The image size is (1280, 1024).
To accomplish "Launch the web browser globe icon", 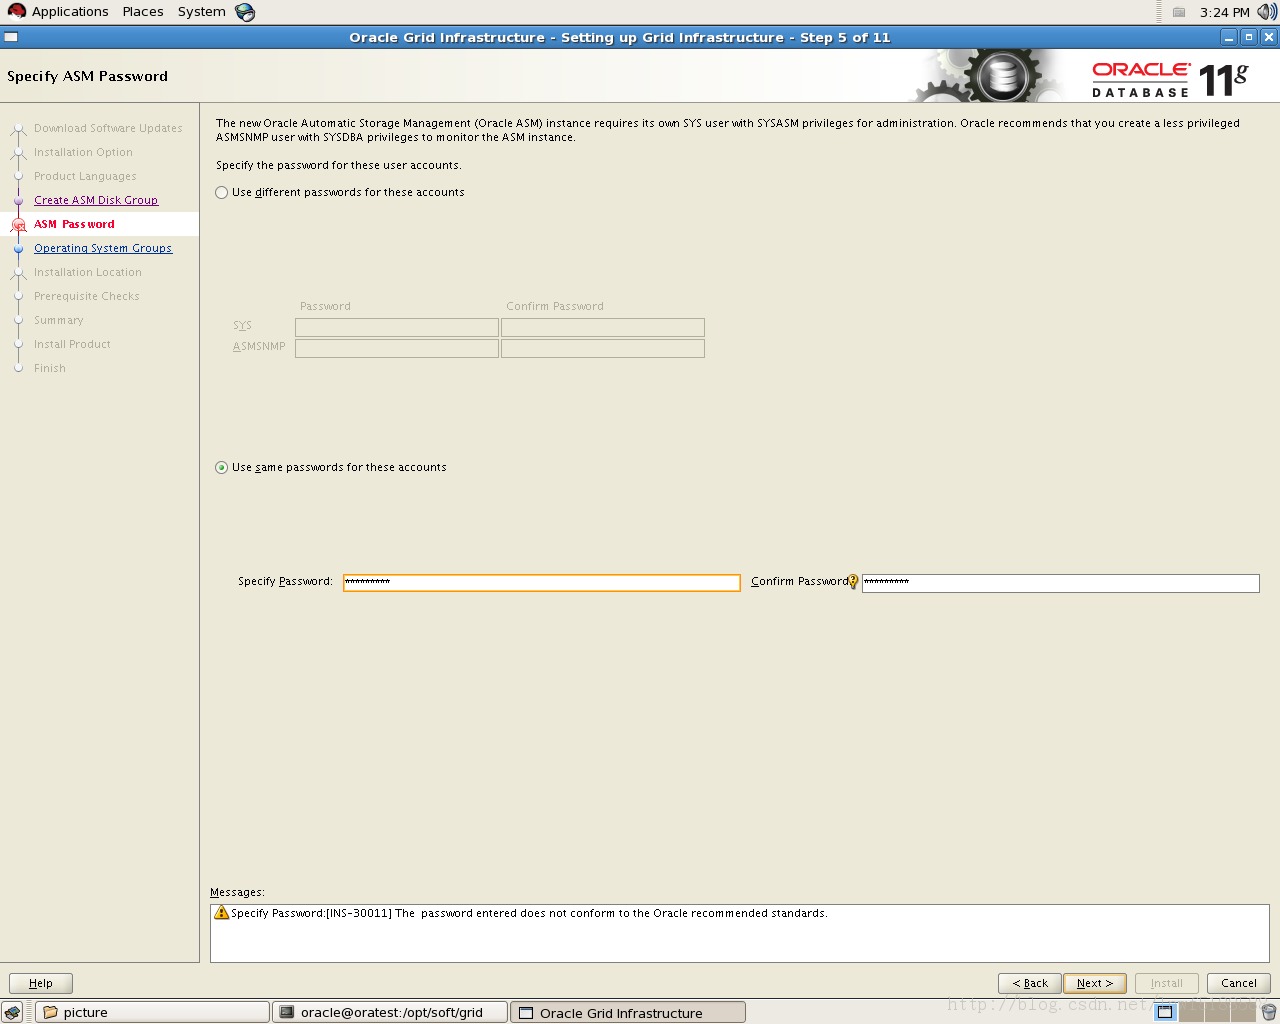I will [245, 12].
